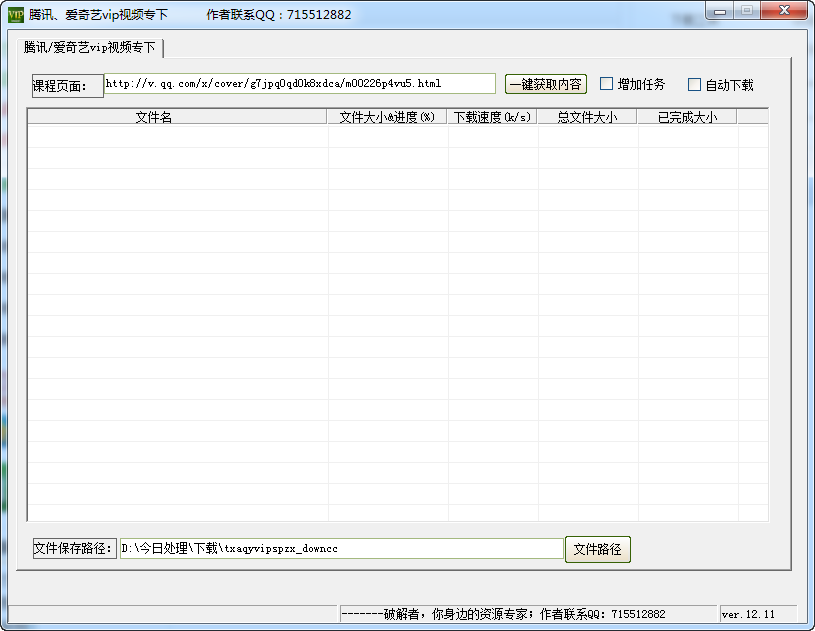Image resolution: width=815 pixels, height=631 pixels.
Task: Open the 文件路径 browse button
Action: click(x=597, y=549)
